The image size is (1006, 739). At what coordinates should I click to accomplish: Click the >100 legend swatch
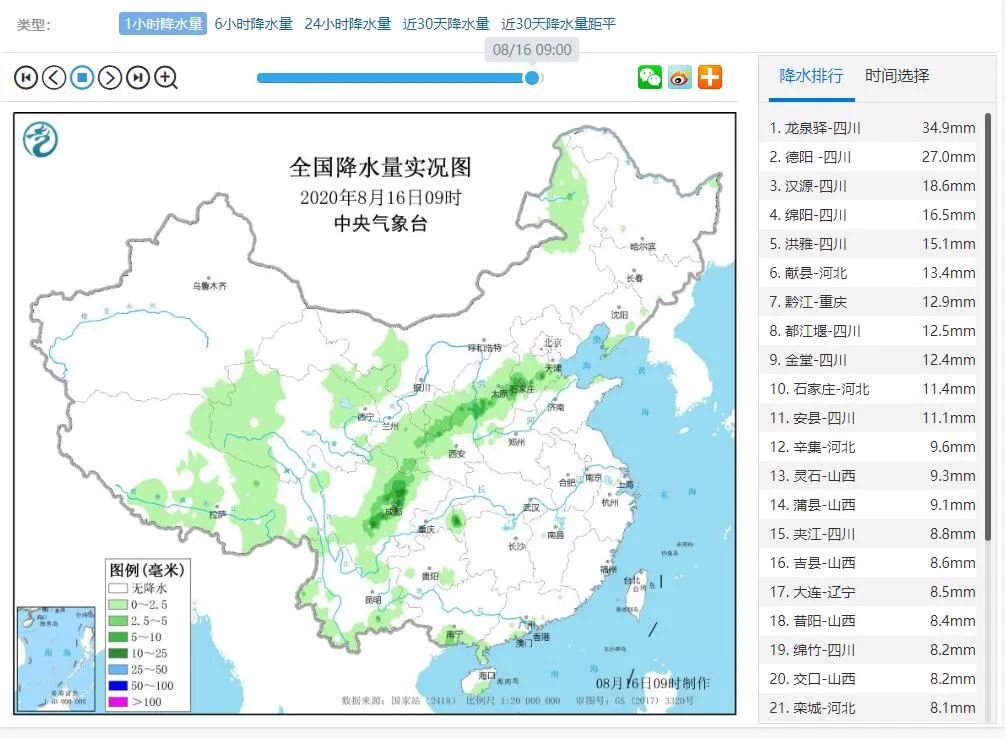[118, 702]
